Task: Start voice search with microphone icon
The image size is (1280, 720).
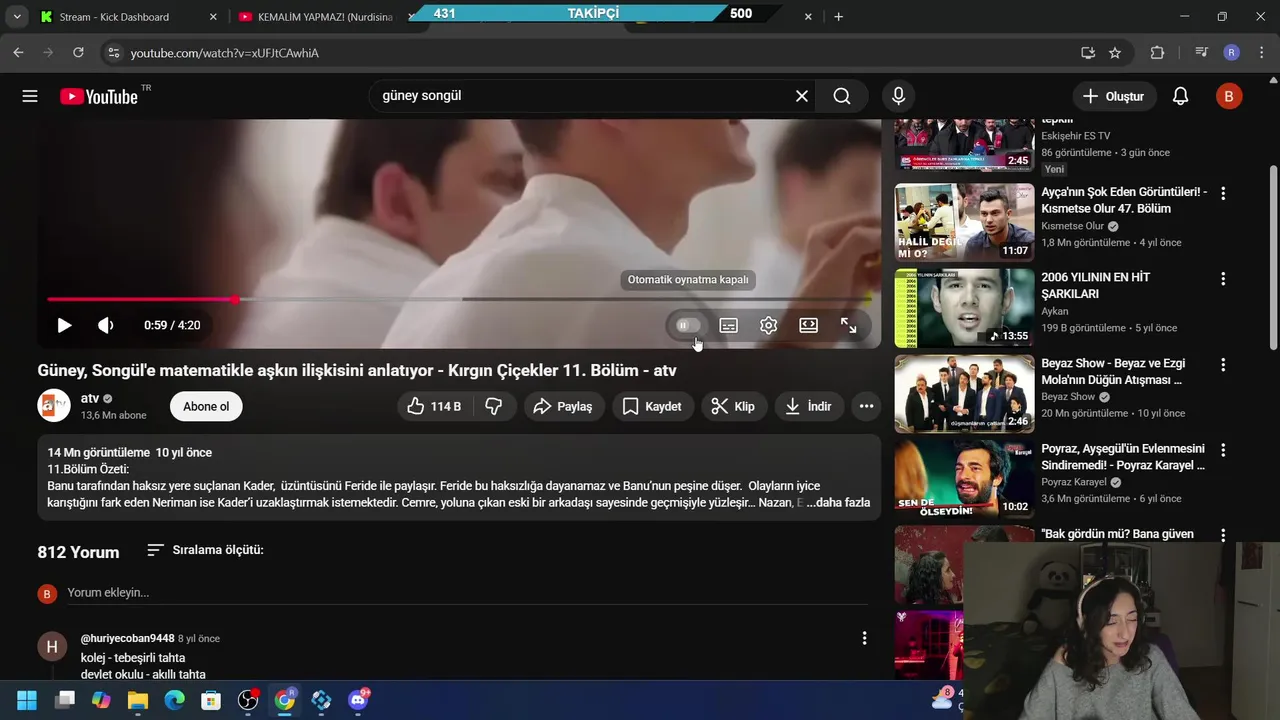Action: click(898, 96)
